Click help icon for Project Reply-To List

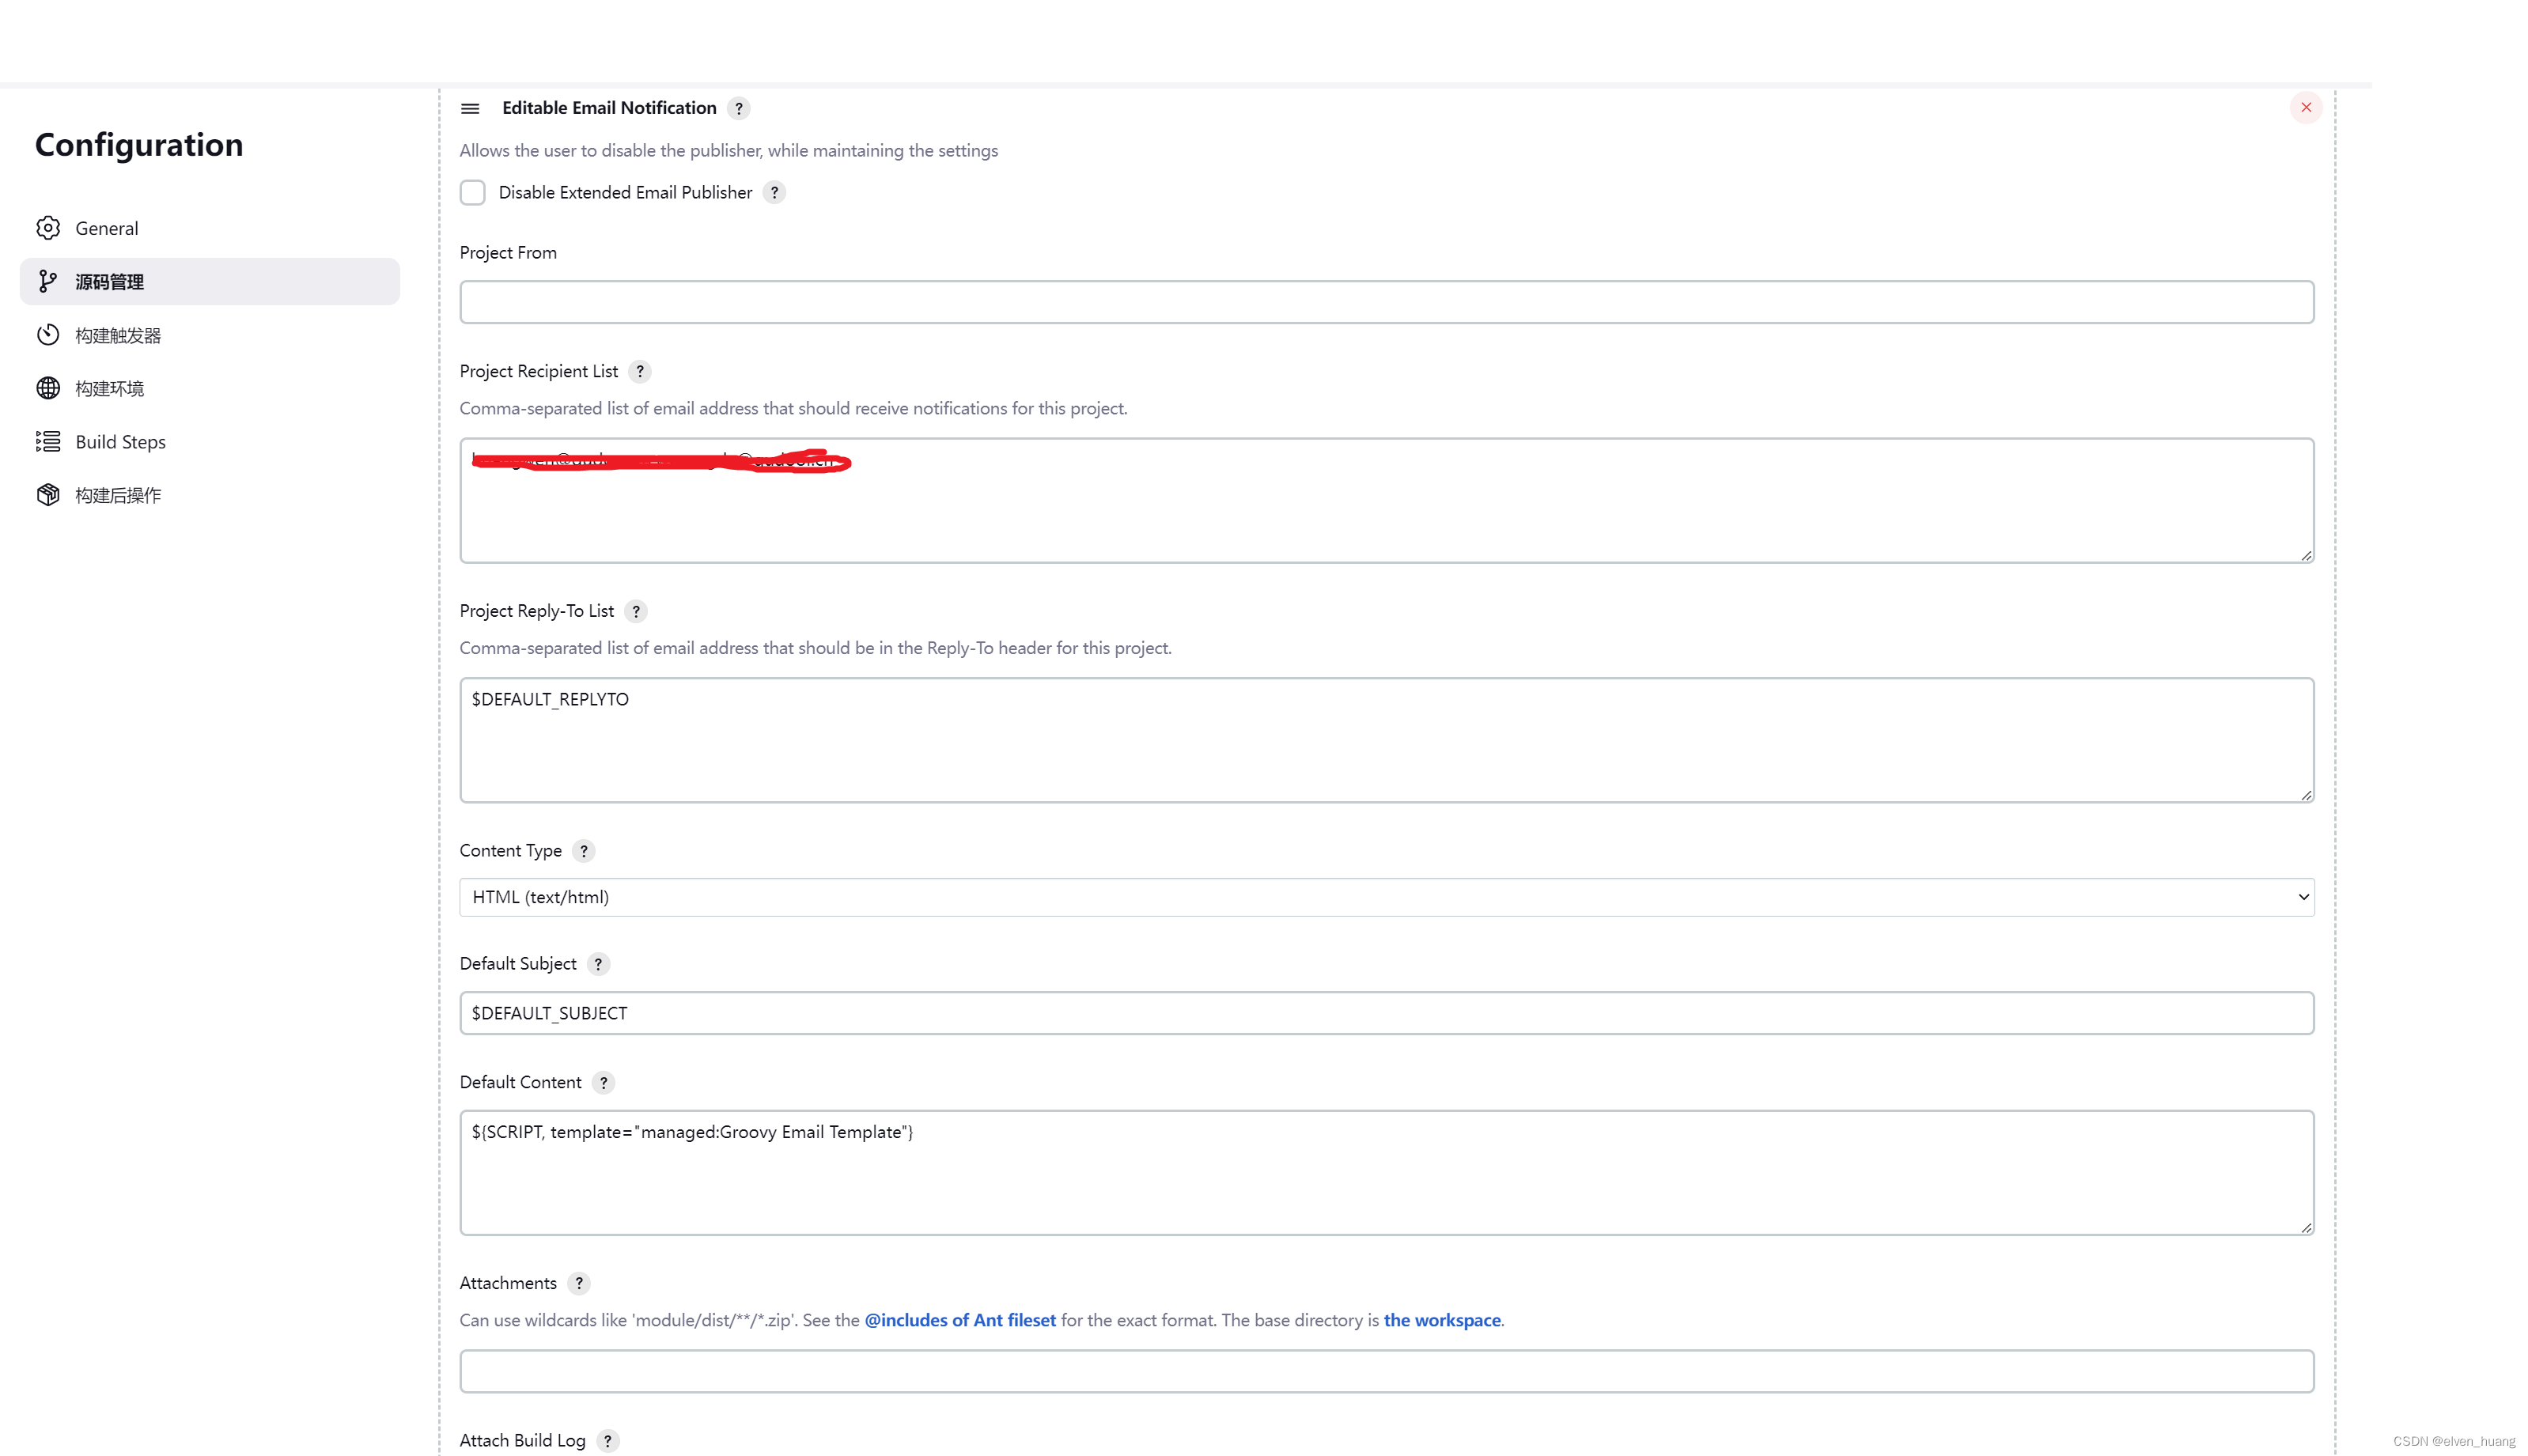click(x=636, y=611)
